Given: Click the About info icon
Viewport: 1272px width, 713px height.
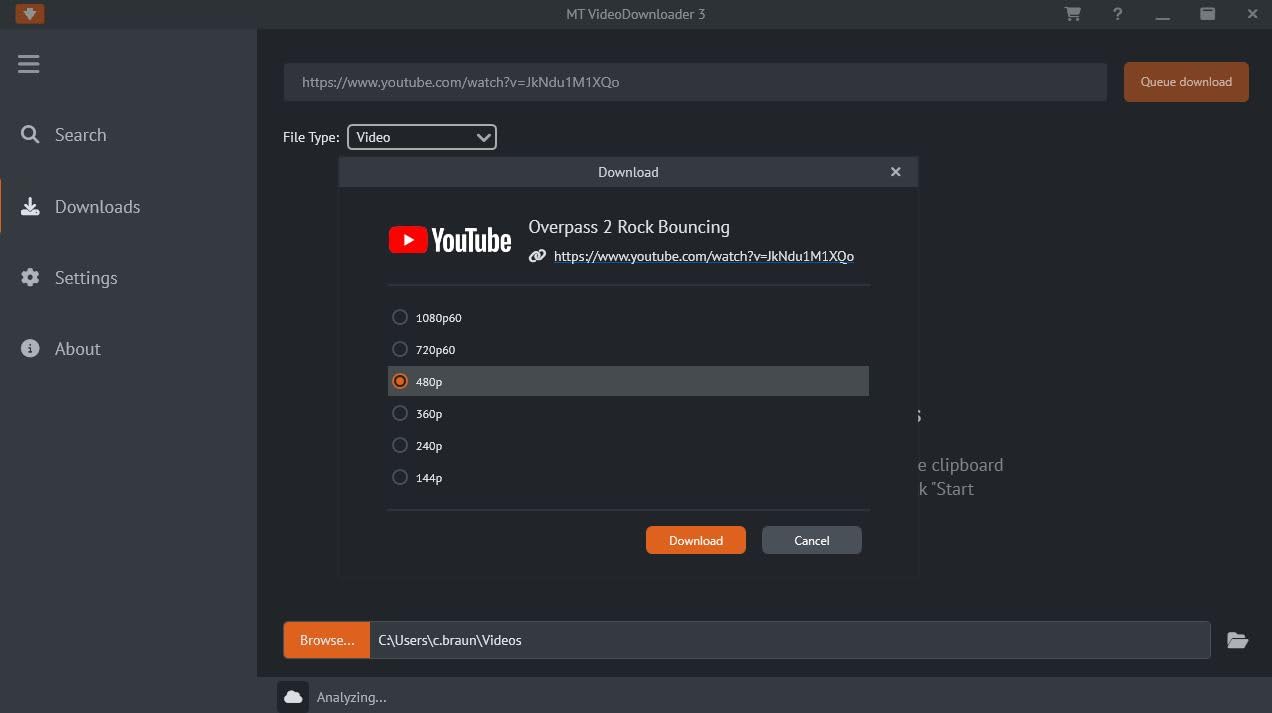Looking at the screenshot, I should 30,349.
